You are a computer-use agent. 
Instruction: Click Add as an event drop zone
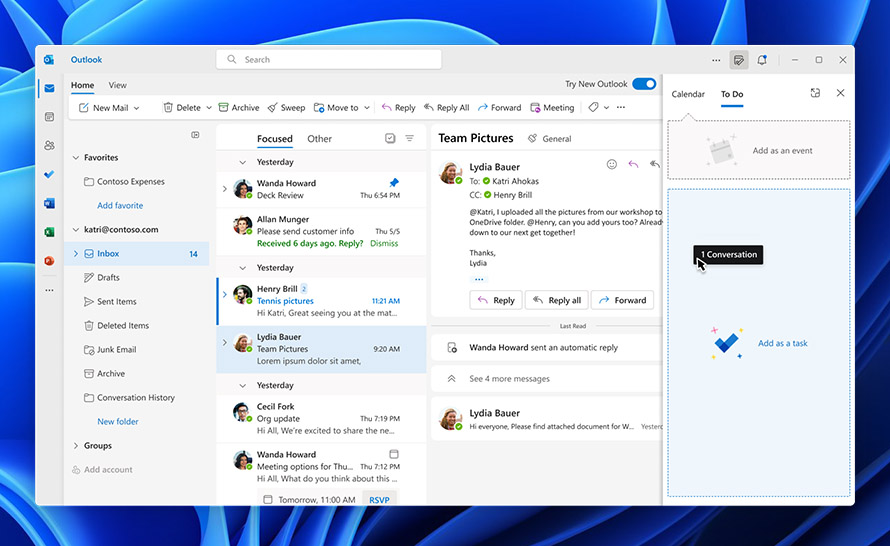(759, 150)
